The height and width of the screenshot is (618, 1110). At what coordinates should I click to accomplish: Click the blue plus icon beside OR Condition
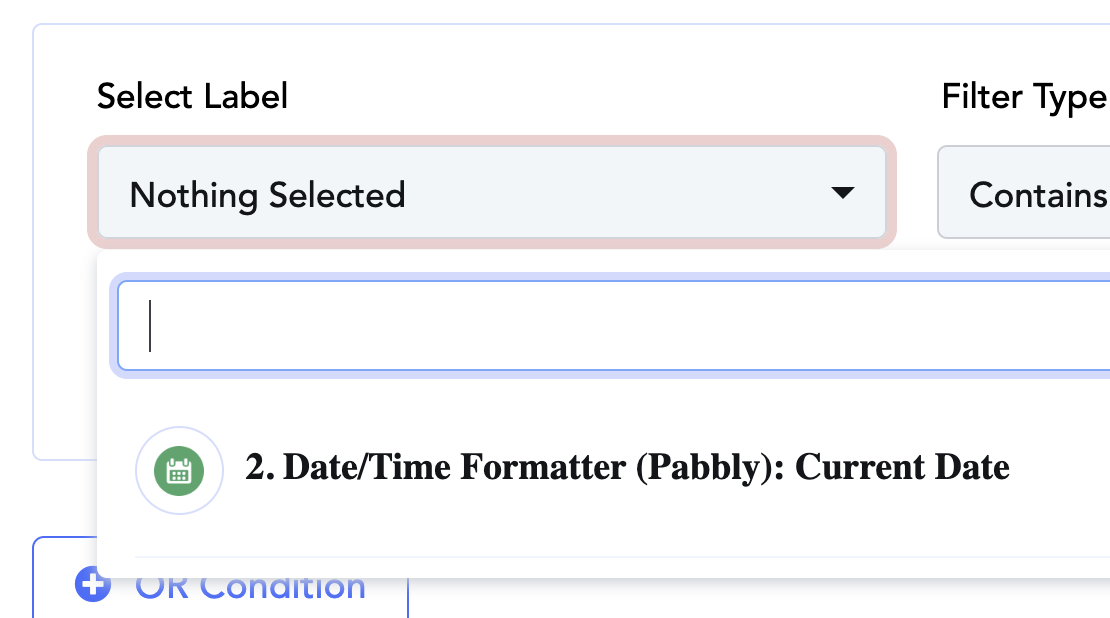pos(93,584)
